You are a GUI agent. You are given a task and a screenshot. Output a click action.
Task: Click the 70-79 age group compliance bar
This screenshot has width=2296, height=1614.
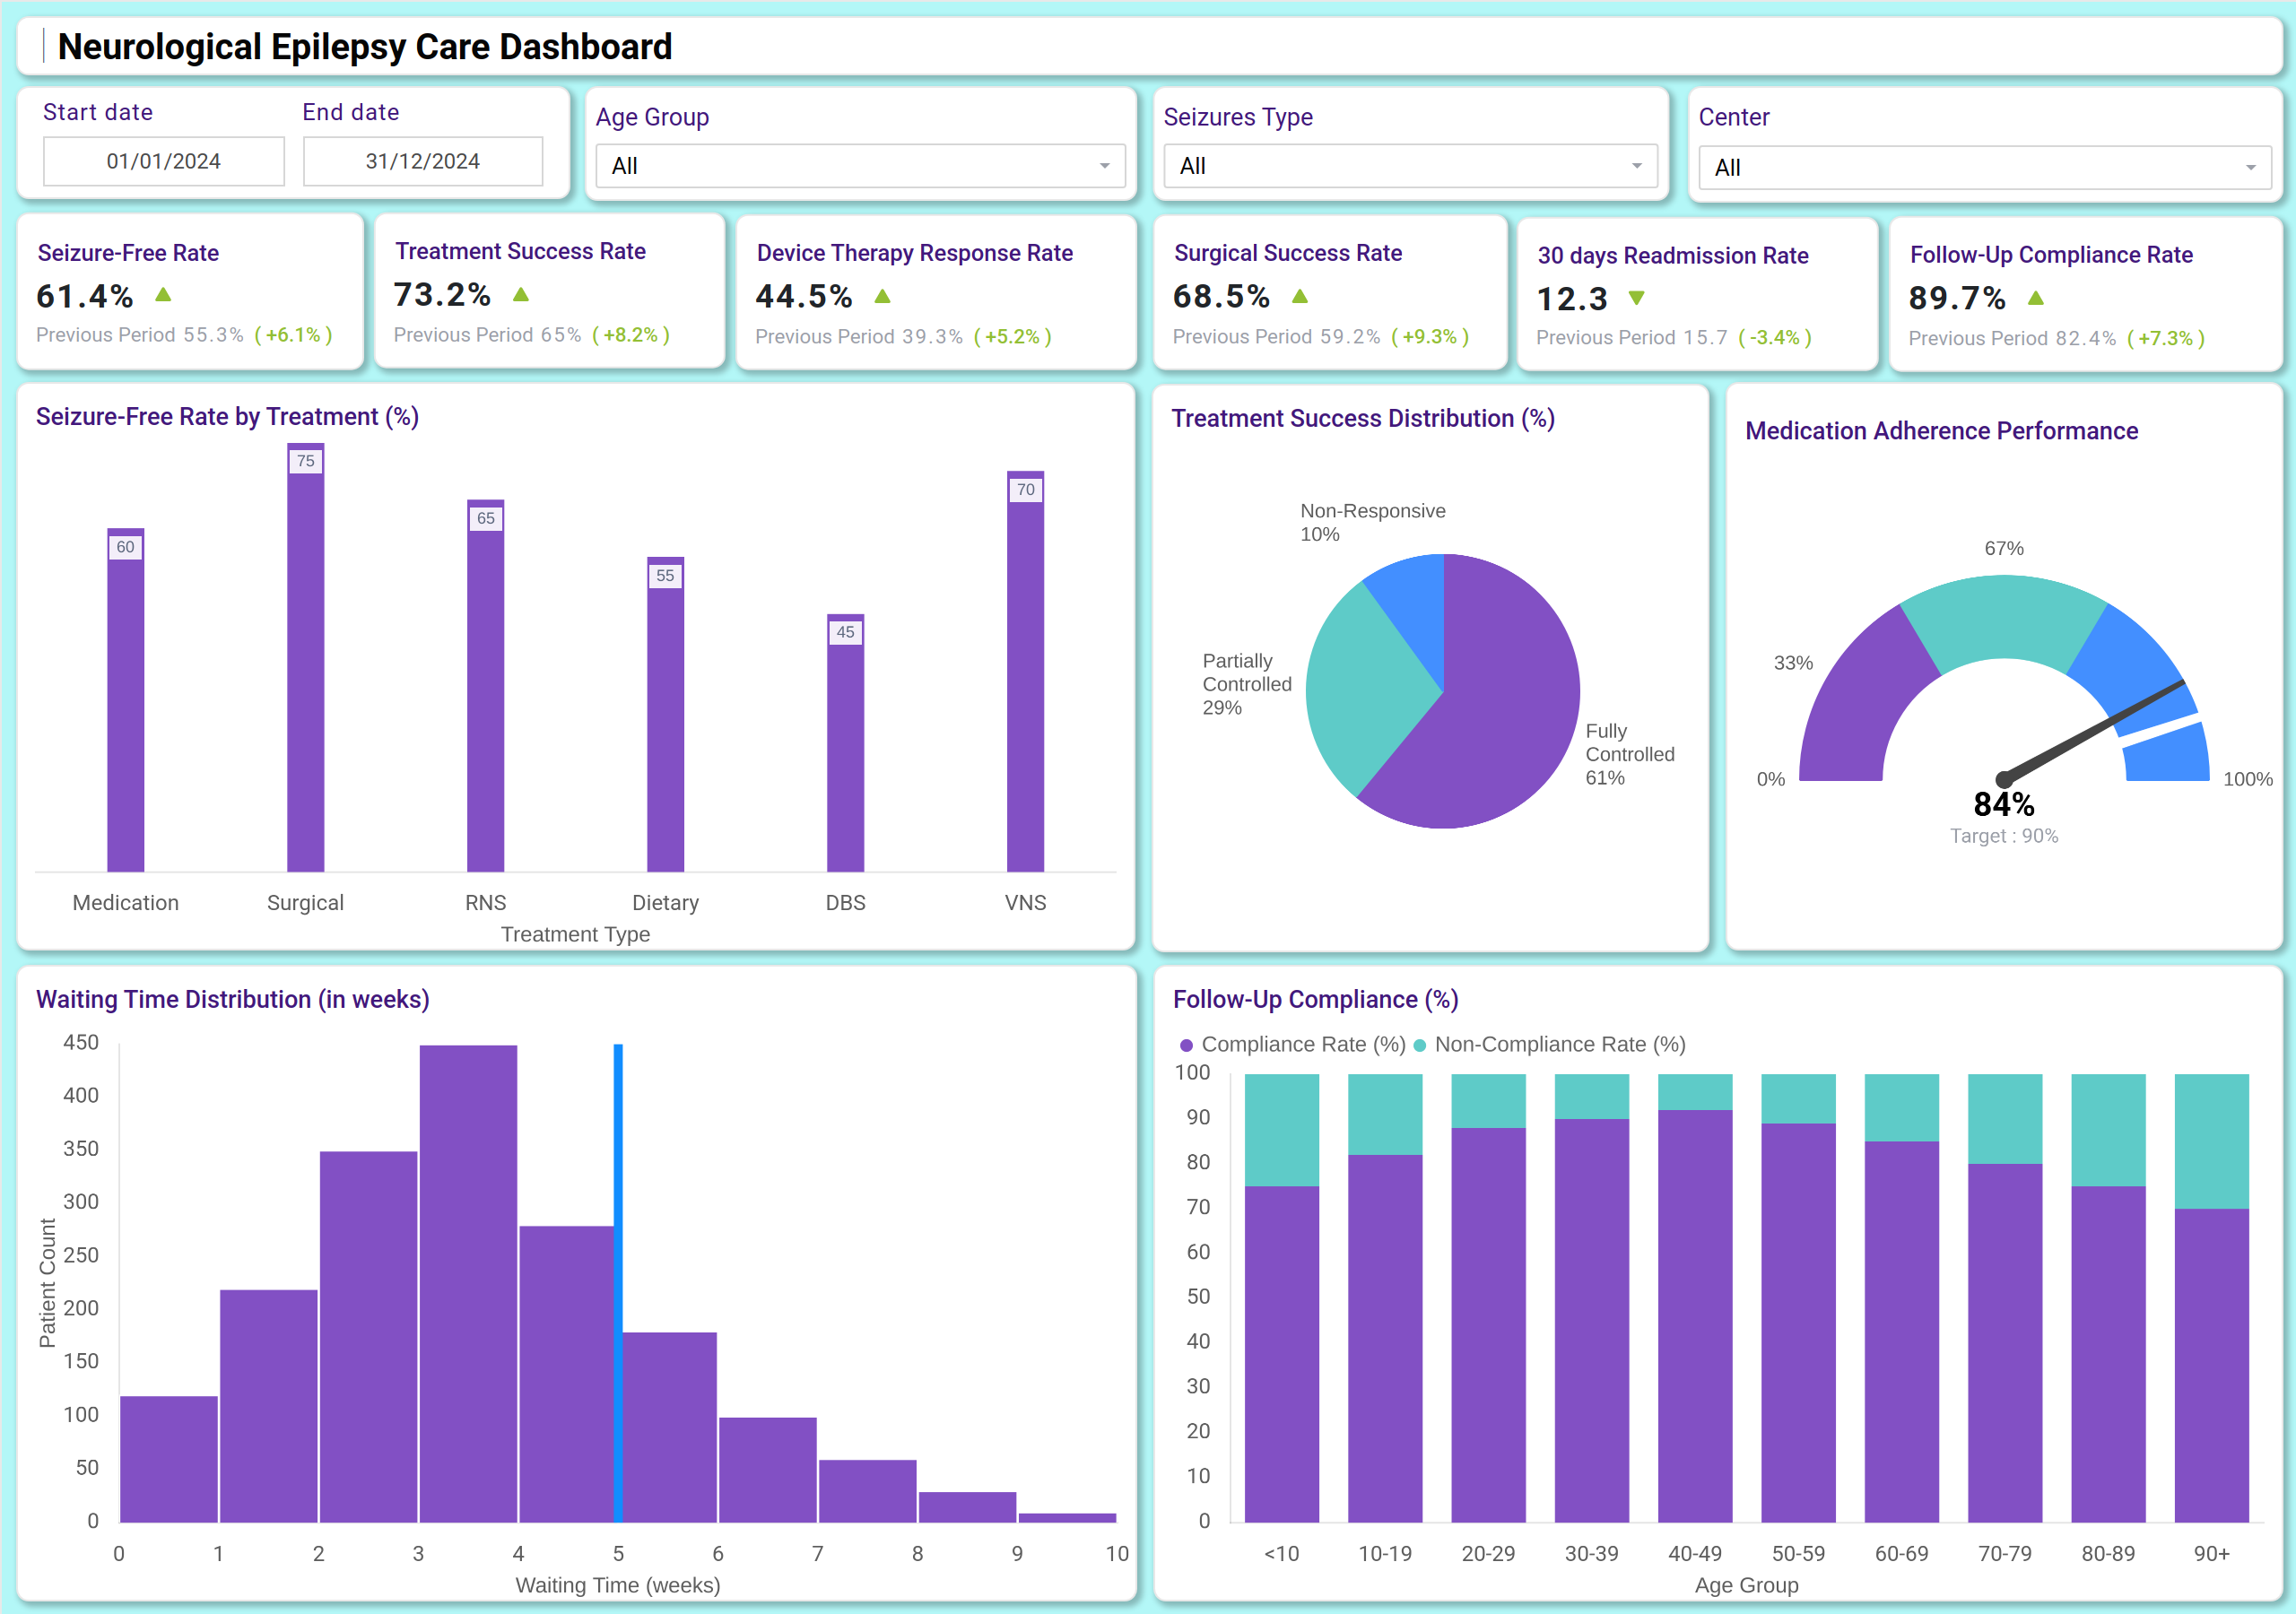pos(2005,1344)
